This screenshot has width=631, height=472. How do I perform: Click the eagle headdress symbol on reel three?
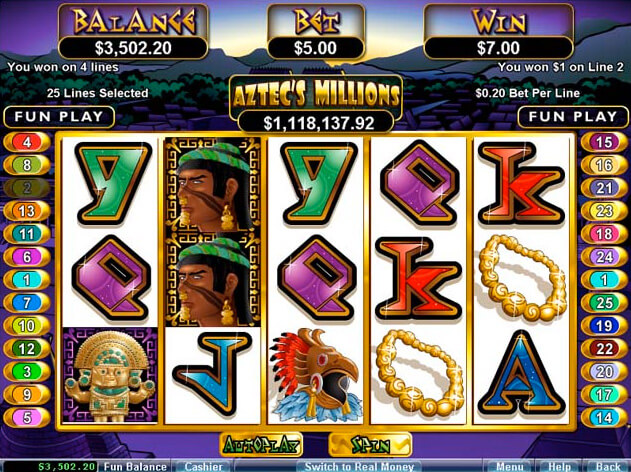[x=316, y=375]
